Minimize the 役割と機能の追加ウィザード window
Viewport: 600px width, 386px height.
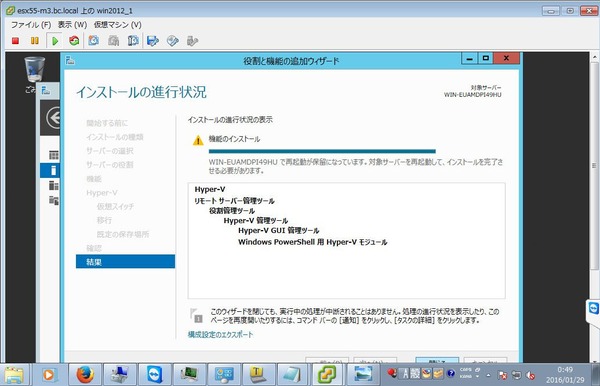point(470,59)
